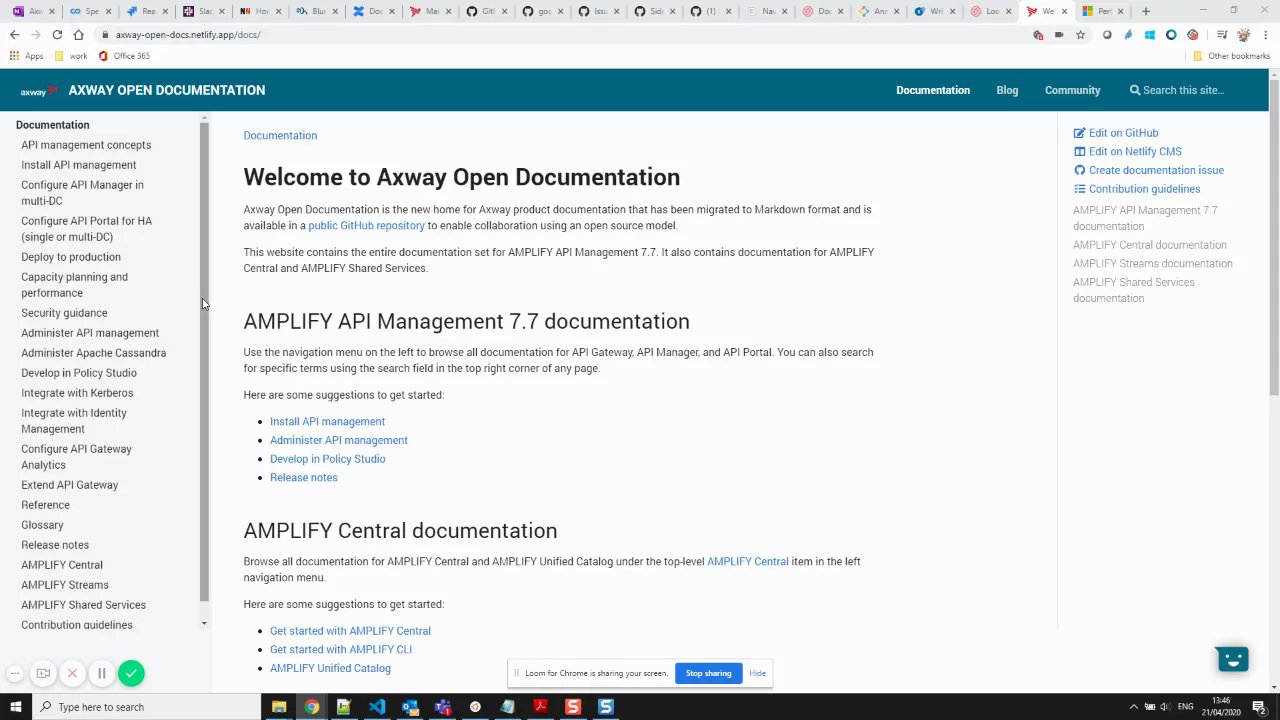Click Windows taskbar search box
This screenshot has width=1280, height=720.
(146, 707)
